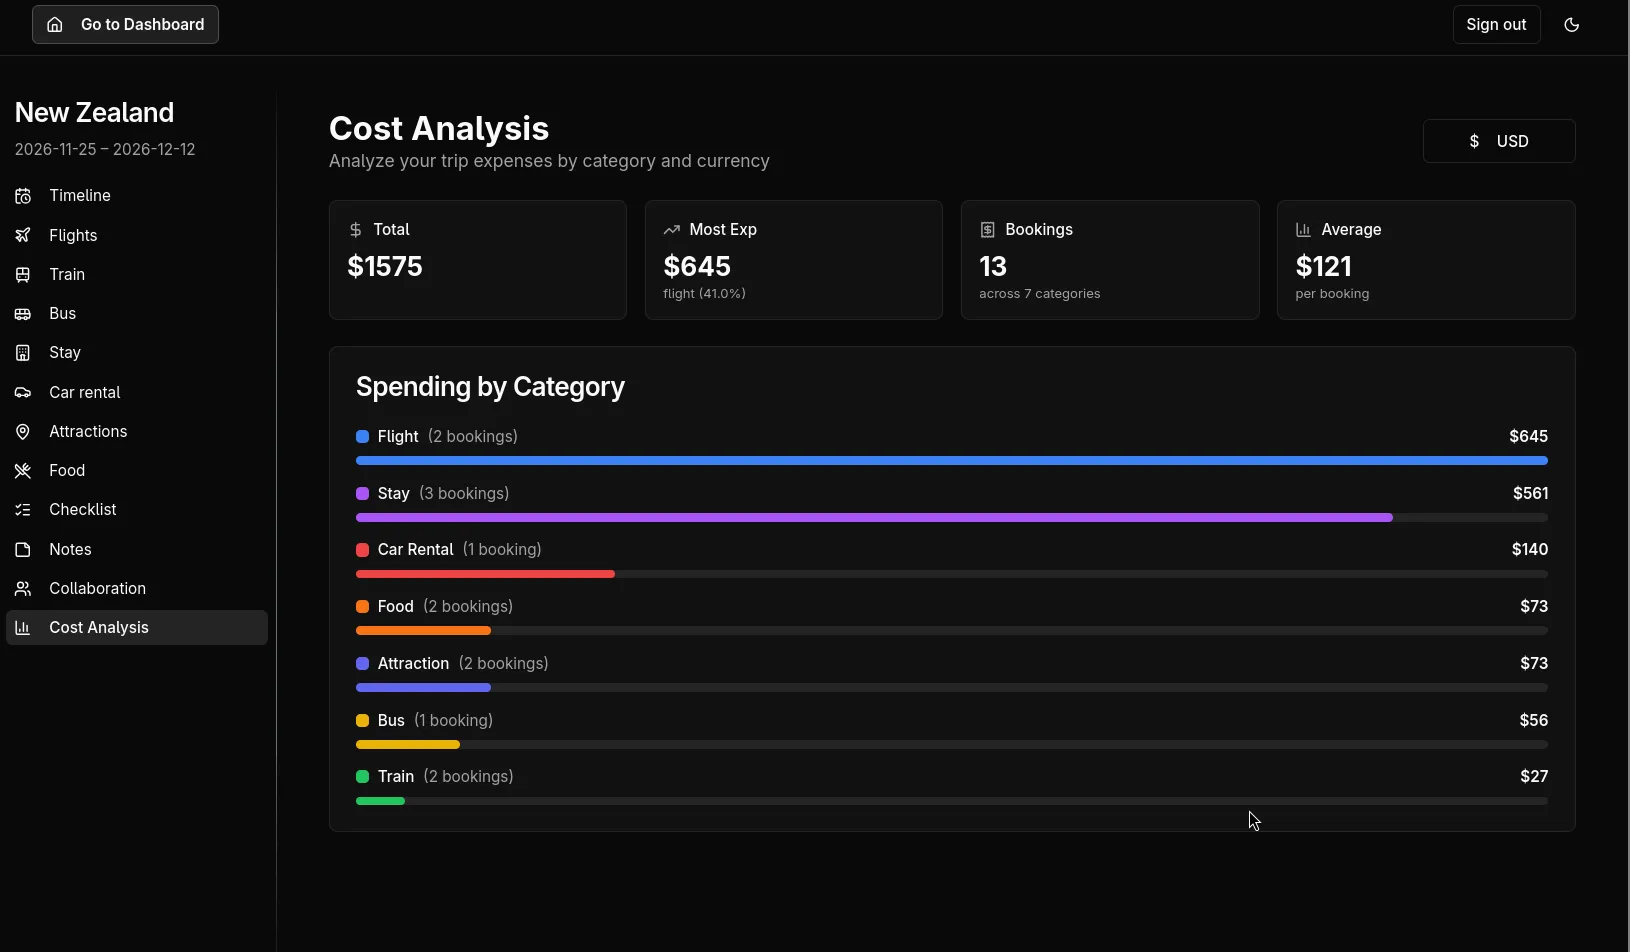Image resolution: width=1630 pixels, height=952 pixels.
Task: Open Car rental using its car icon
Action: point(24,391)
